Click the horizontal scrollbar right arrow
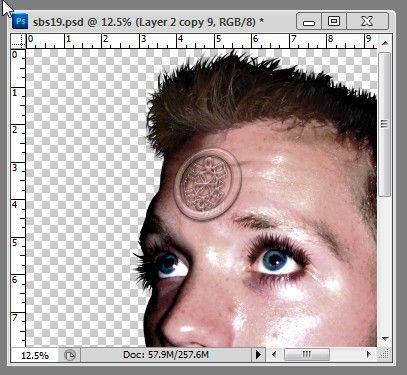 pos(369,354)
